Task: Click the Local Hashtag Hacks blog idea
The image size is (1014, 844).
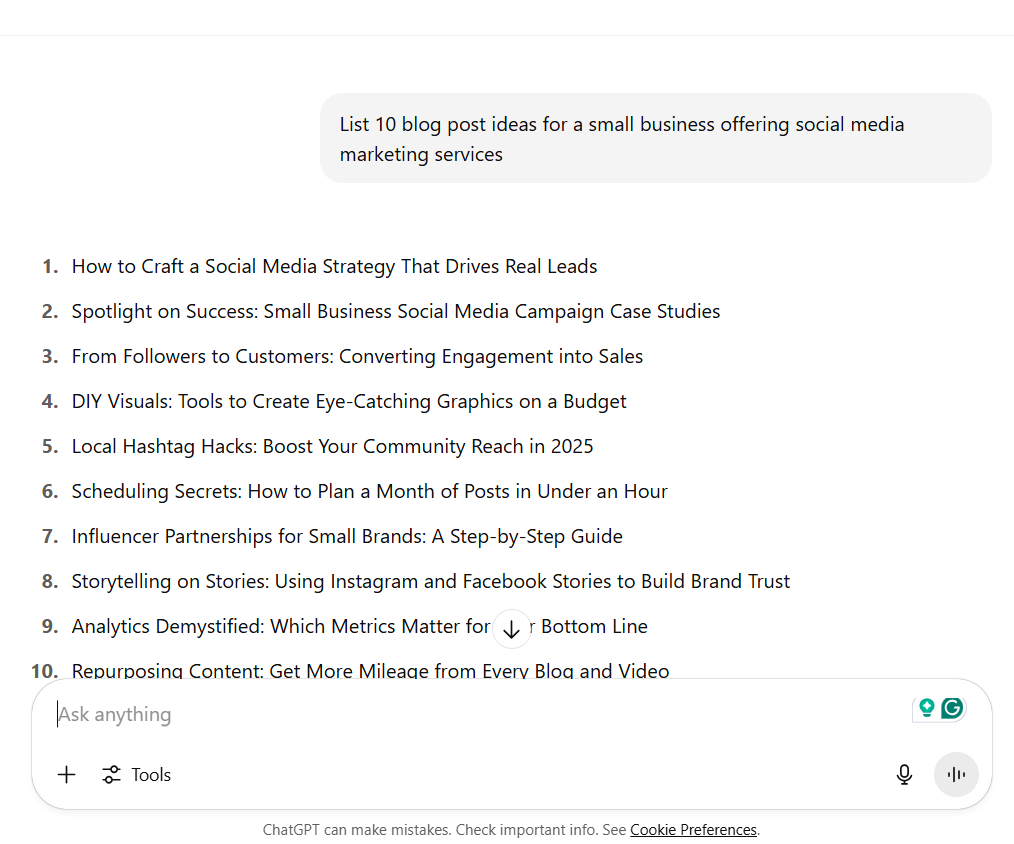Action: [332, 446]
